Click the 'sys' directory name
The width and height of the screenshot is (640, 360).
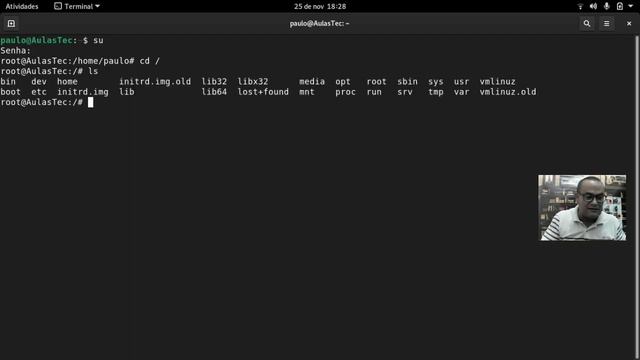pos(436,82)
